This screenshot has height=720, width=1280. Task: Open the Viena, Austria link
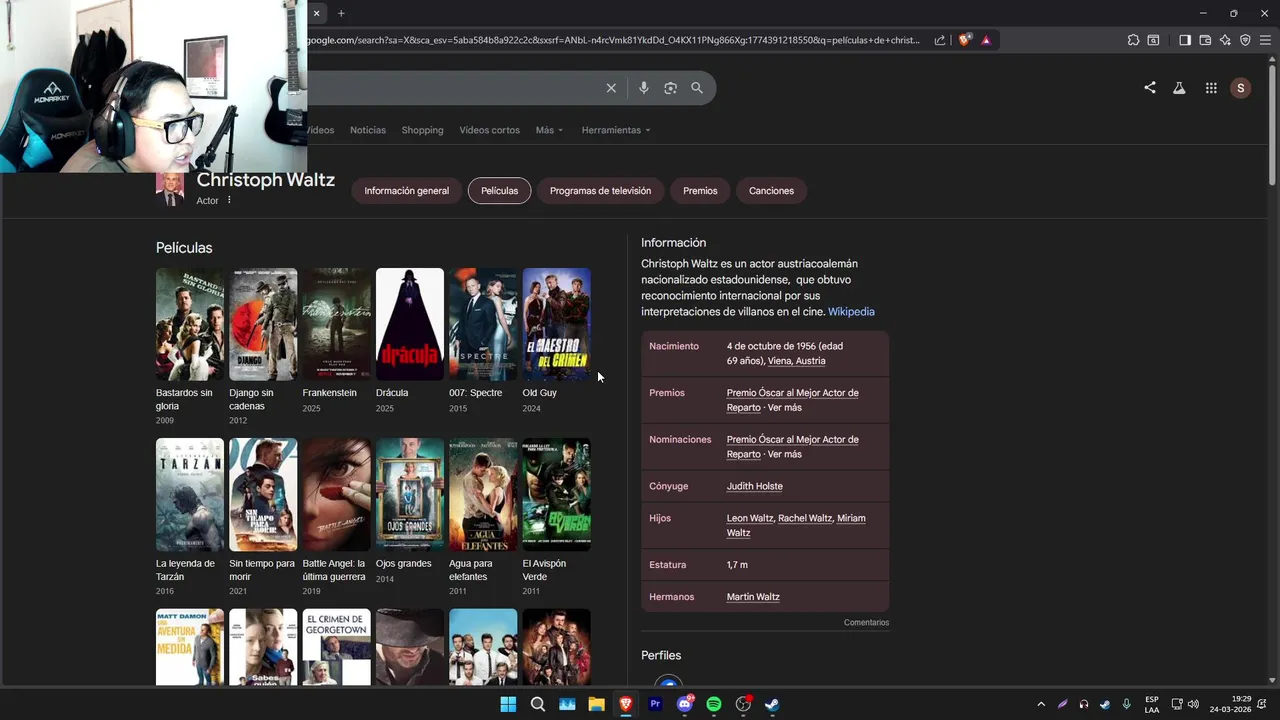click(x=797, y=361)
